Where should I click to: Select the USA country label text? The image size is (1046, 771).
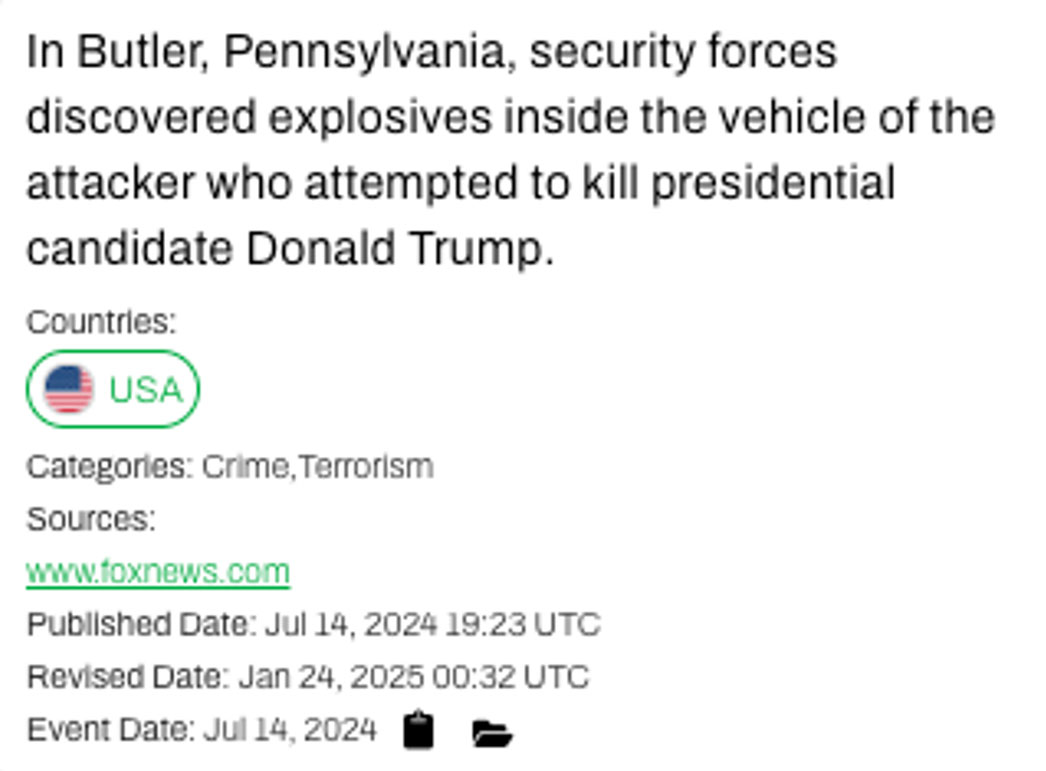pos(146,389)
